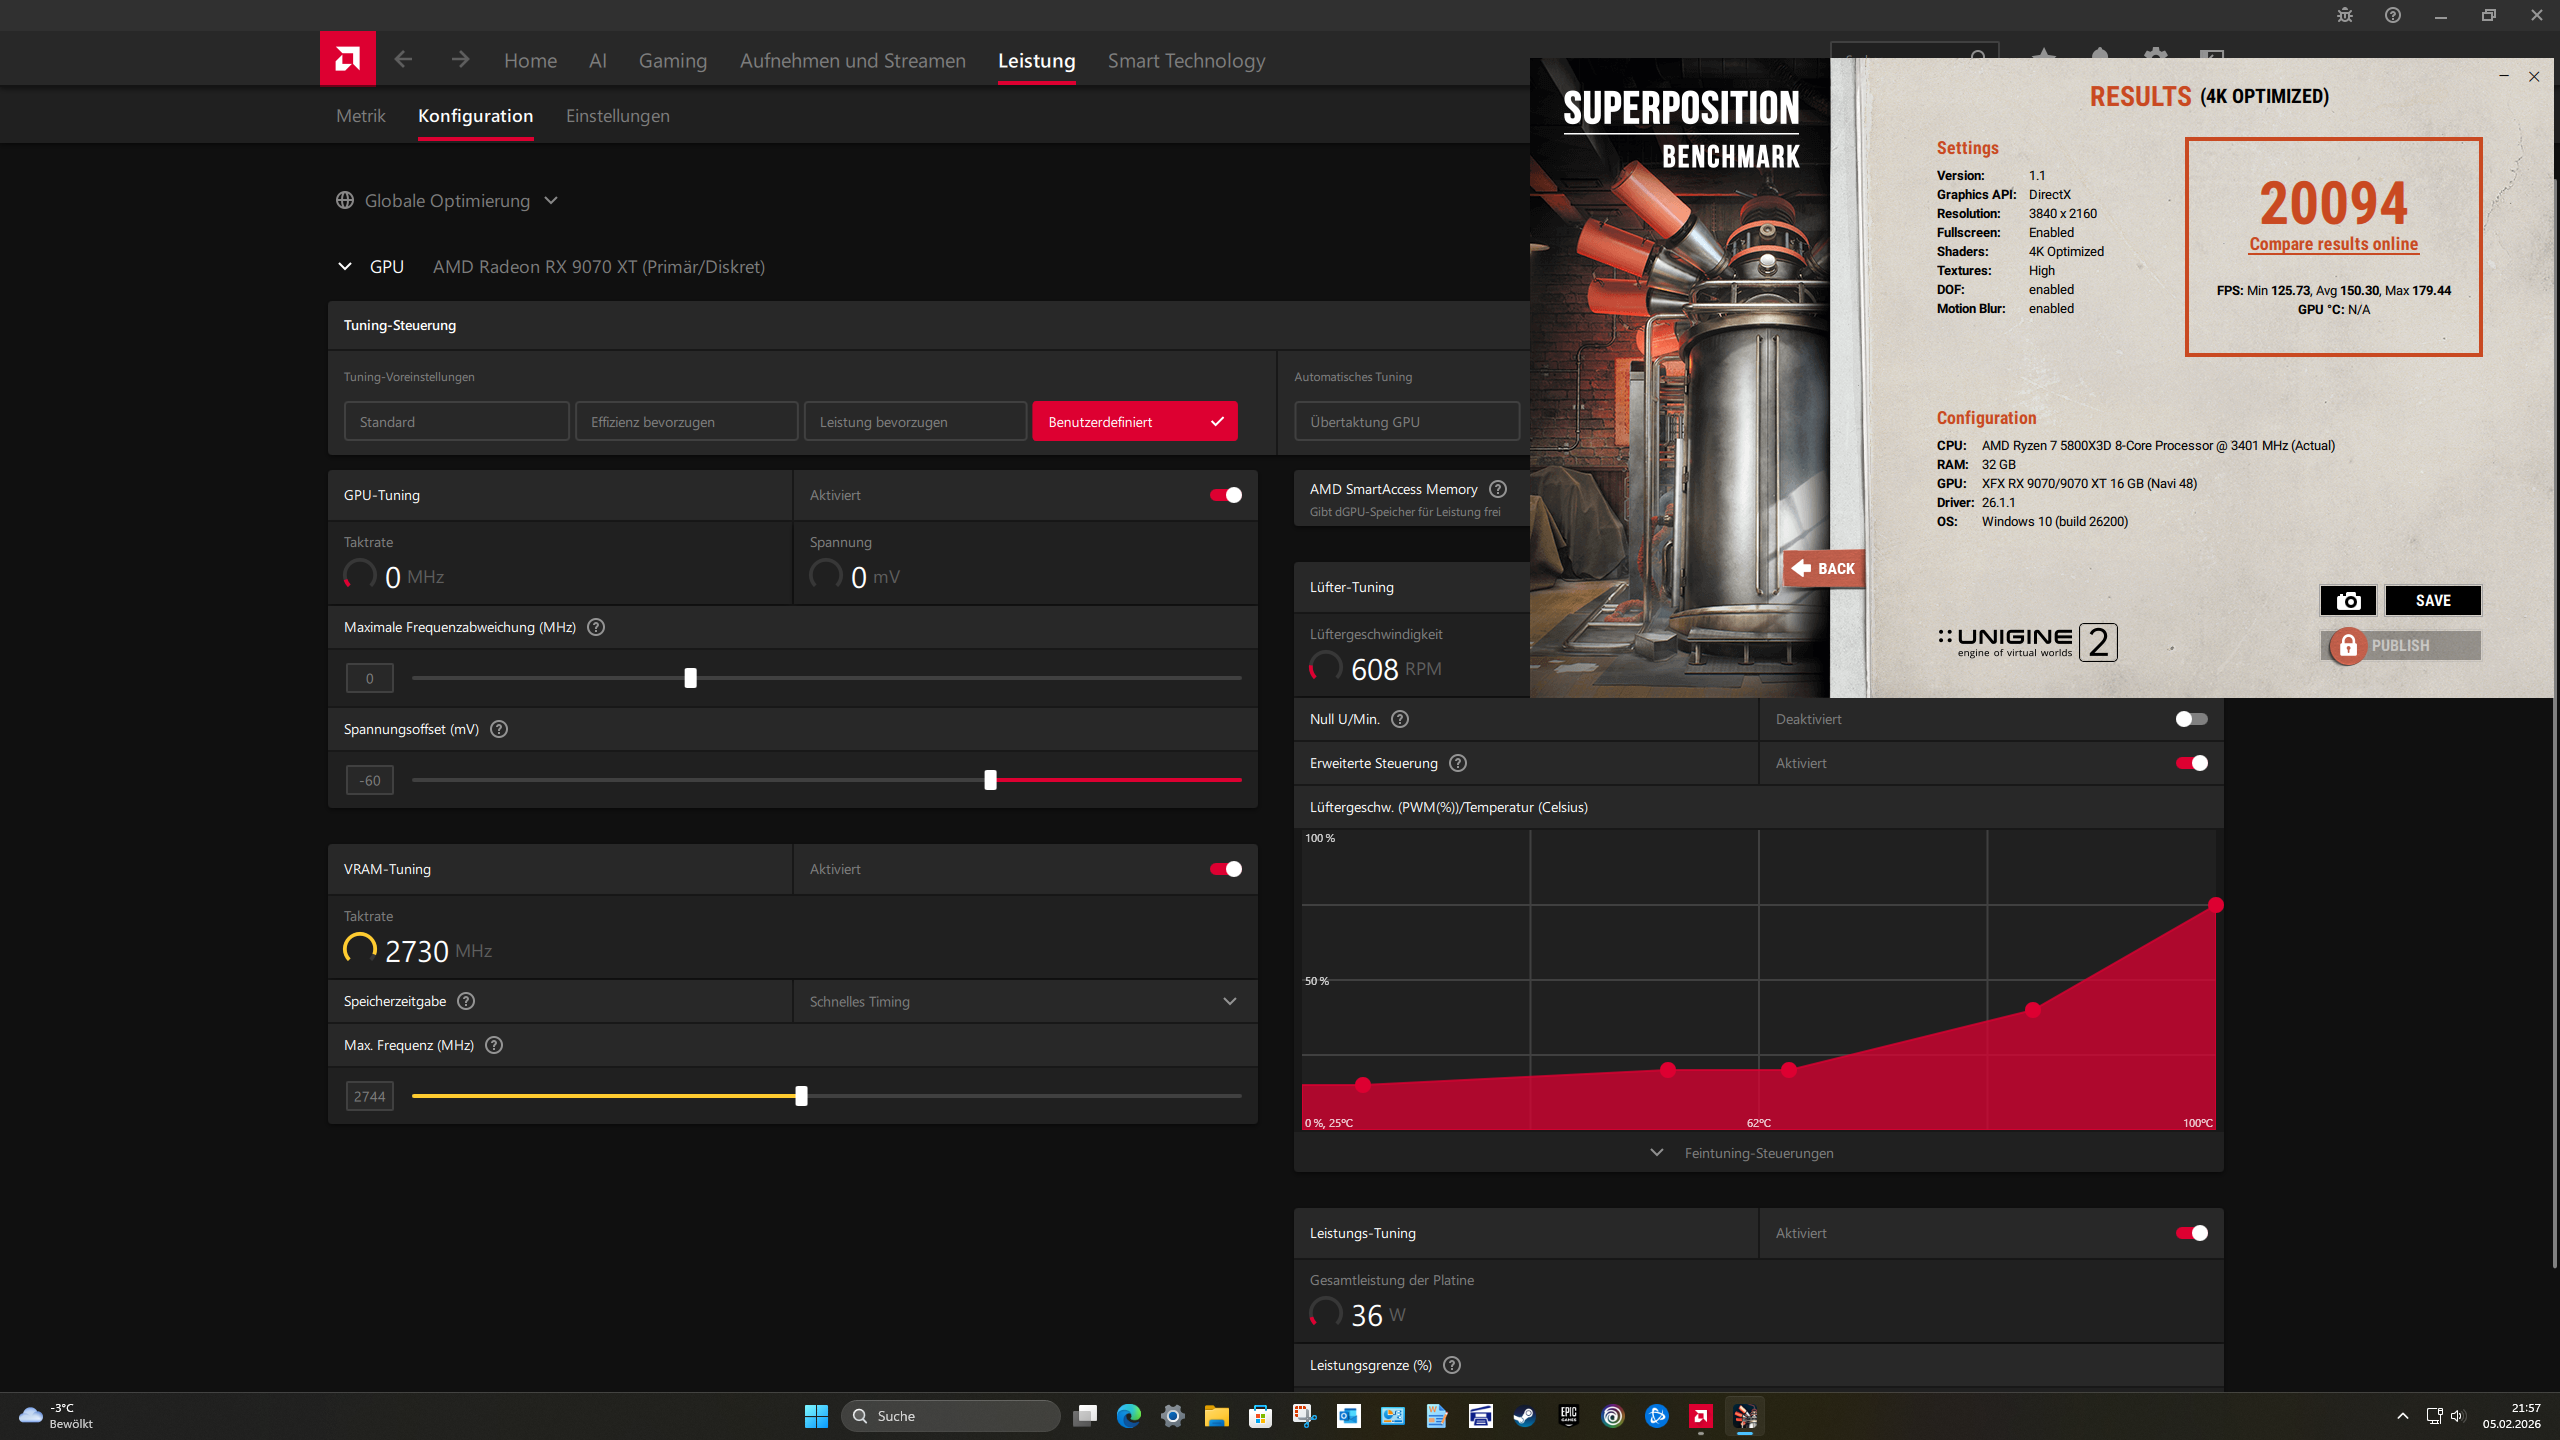Click the help icon next to AMD SmartAccess Memory
This screenshot has height=1440, width=2560.
(1497, 489)
